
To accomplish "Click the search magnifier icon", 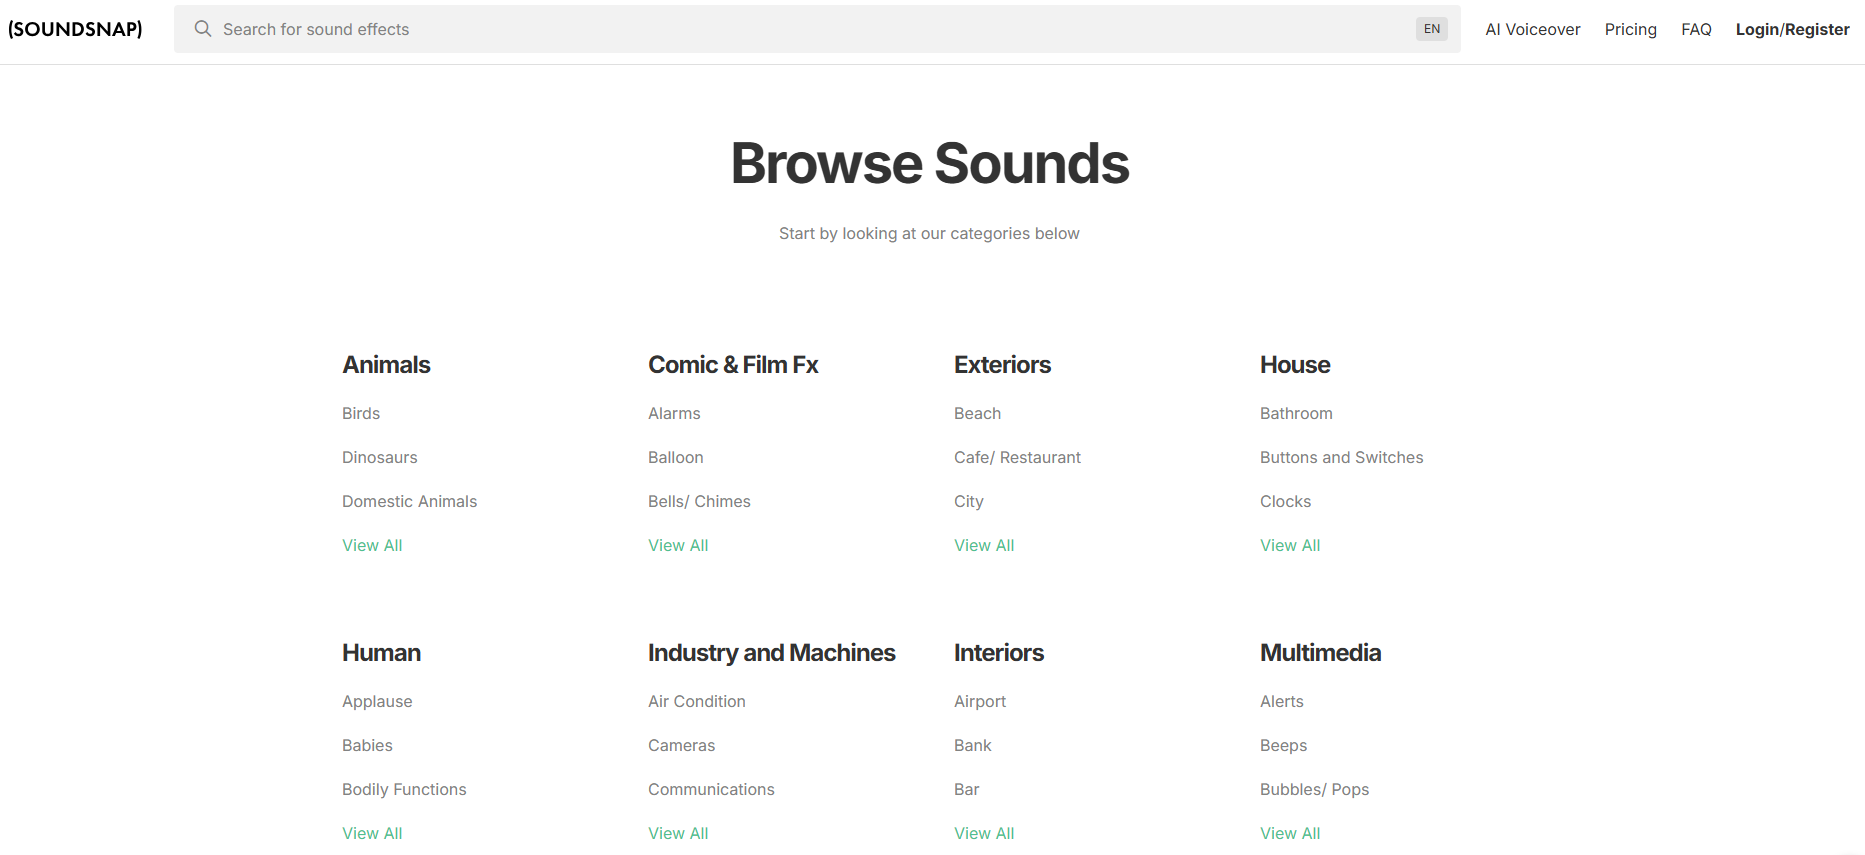I will (x=203, y=29).
